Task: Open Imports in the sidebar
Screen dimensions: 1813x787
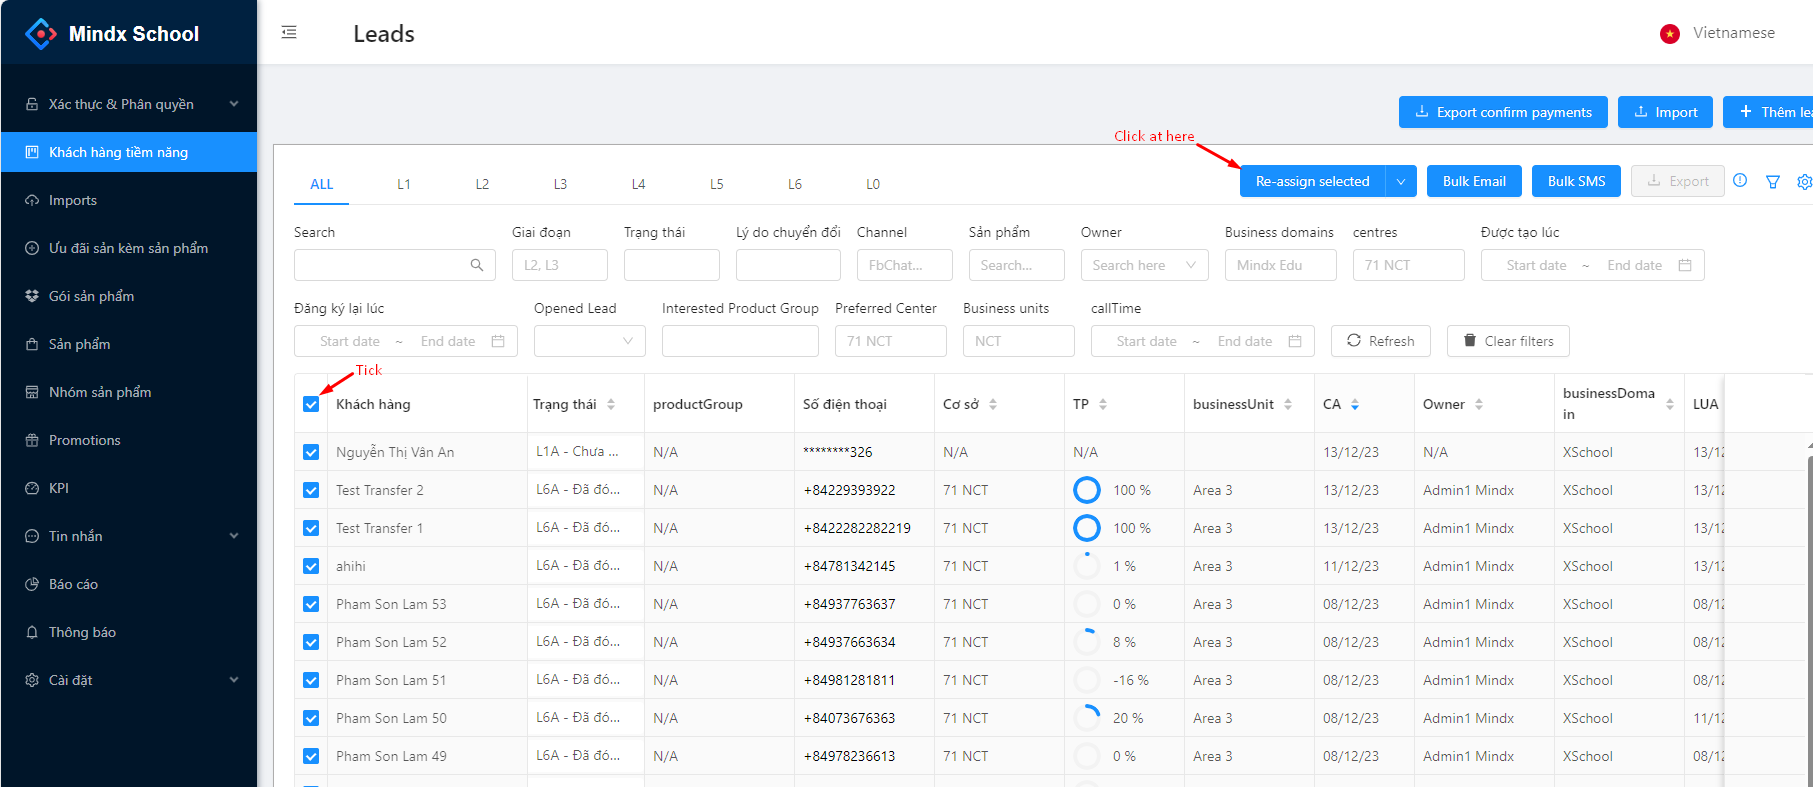Action: [x=129, y=200]
